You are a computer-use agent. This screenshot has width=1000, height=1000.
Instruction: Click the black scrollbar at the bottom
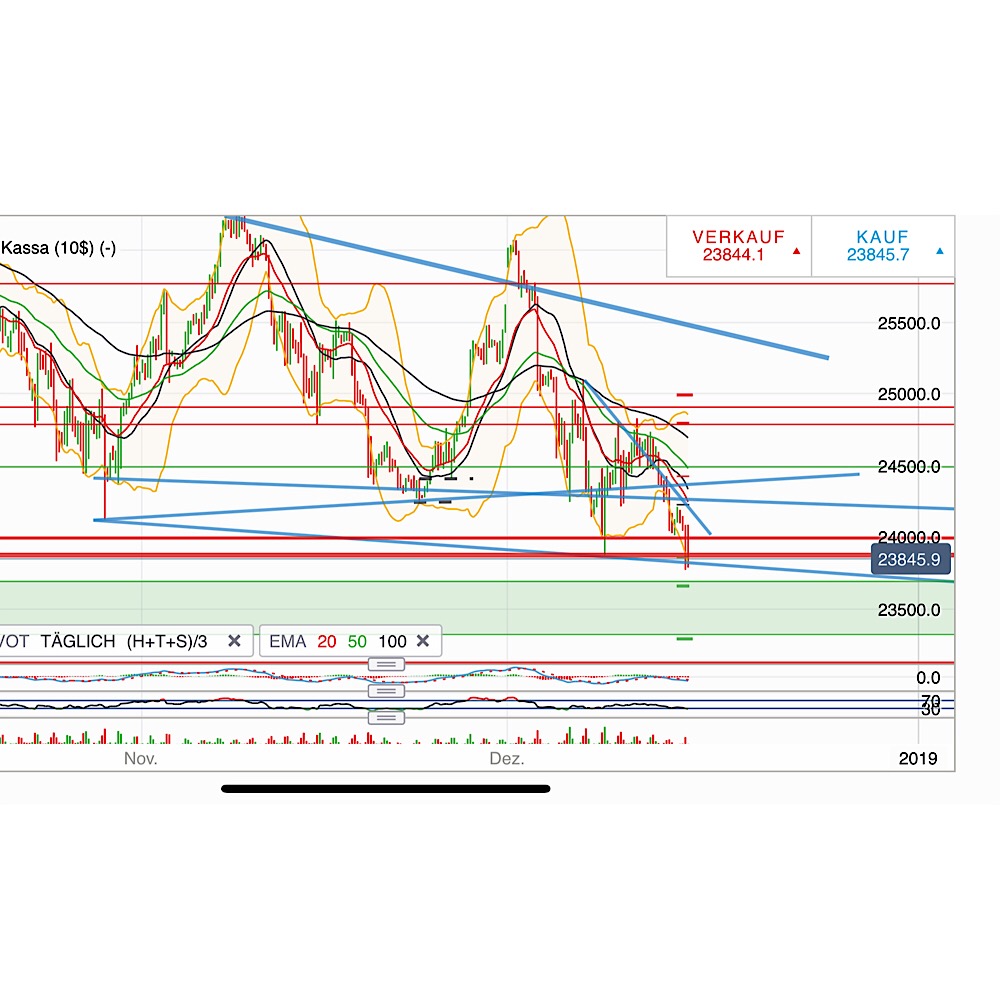click(x=385, y=789)
